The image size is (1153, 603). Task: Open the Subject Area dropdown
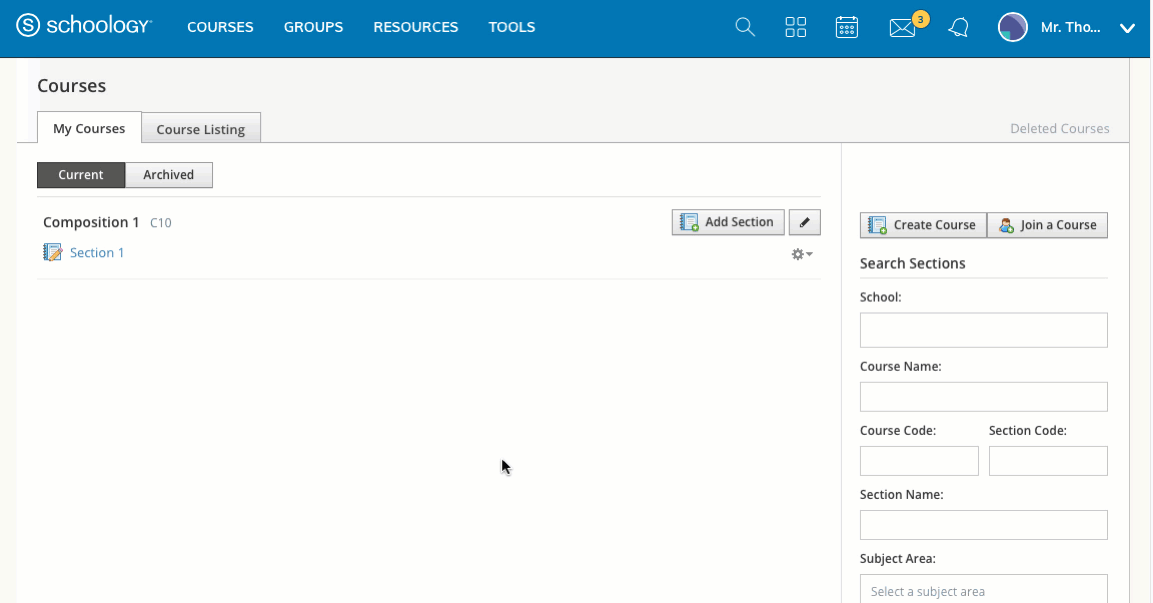coord(983,590)
